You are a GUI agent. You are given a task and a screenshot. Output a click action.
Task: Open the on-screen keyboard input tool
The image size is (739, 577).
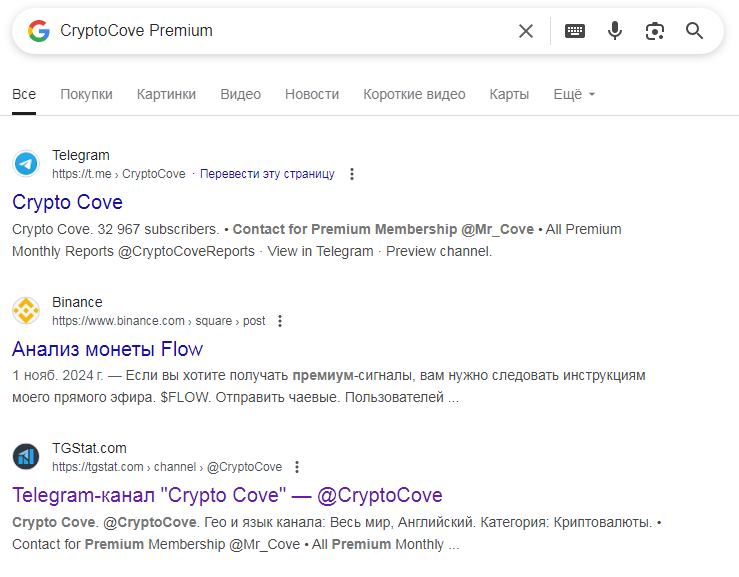point(575,31)
